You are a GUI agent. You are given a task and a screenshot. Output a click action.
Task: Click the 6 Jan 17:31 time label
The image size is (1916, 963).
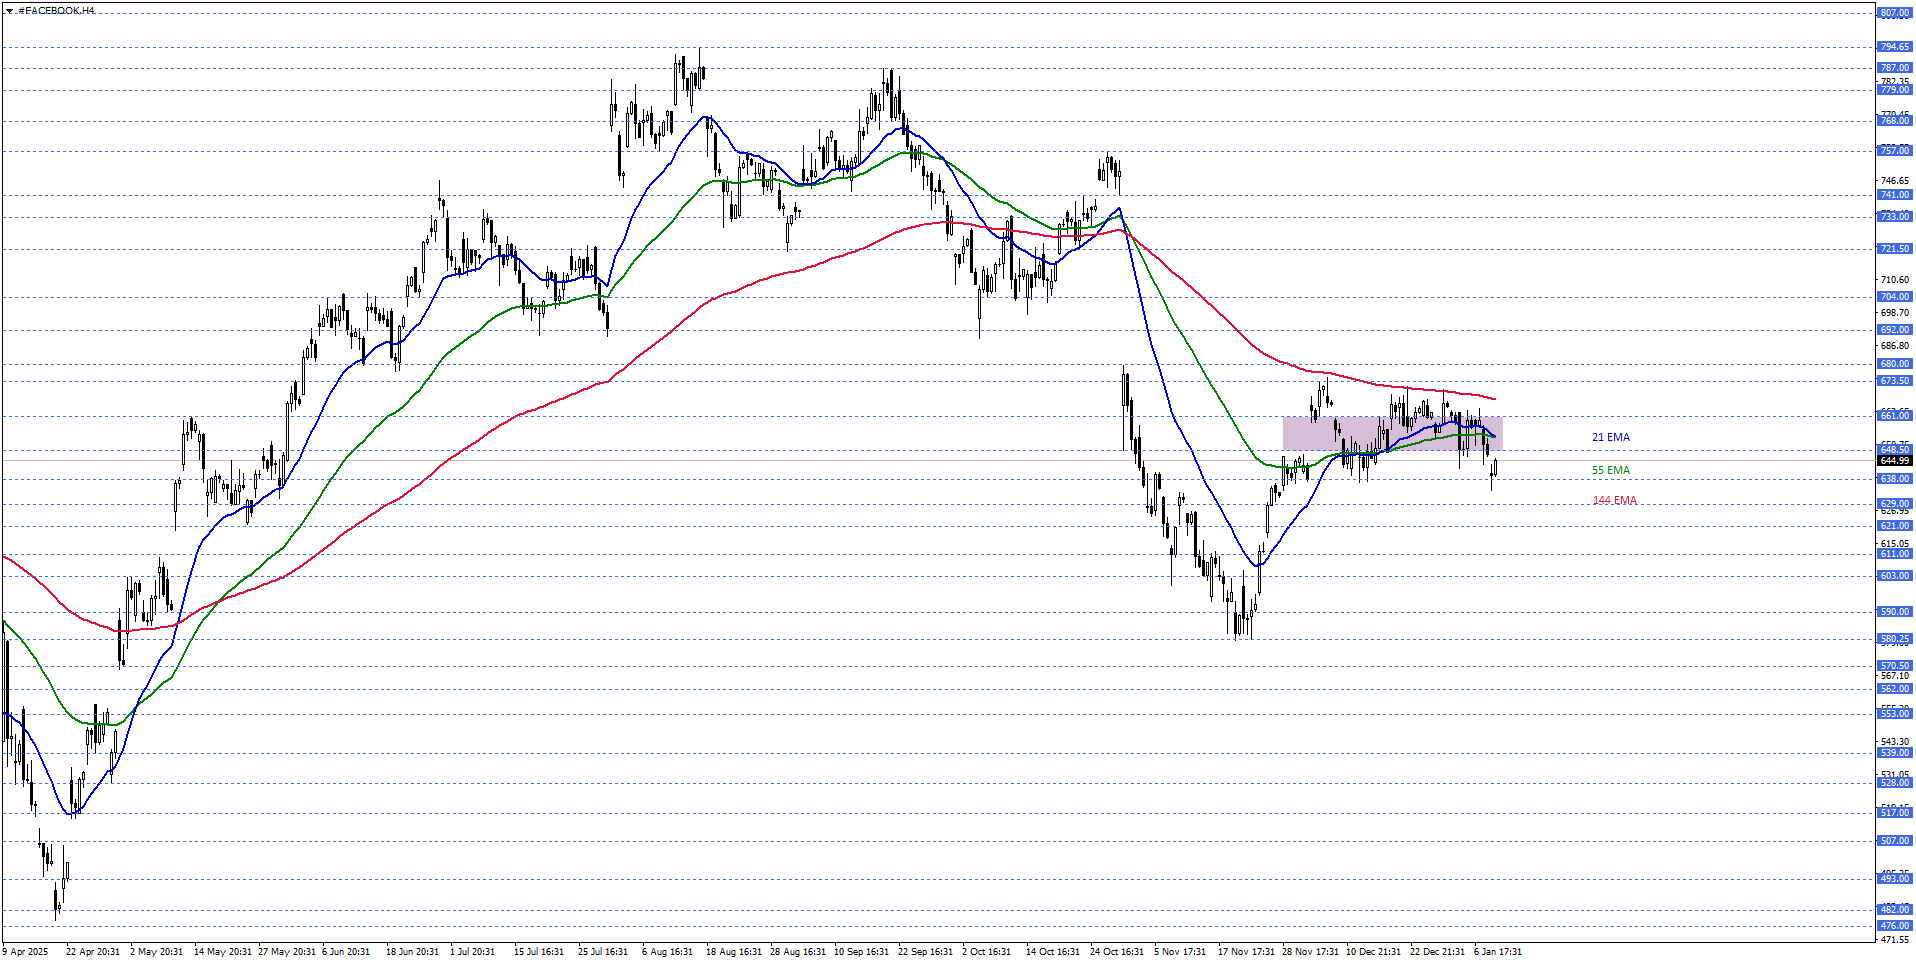[1497, 951]
